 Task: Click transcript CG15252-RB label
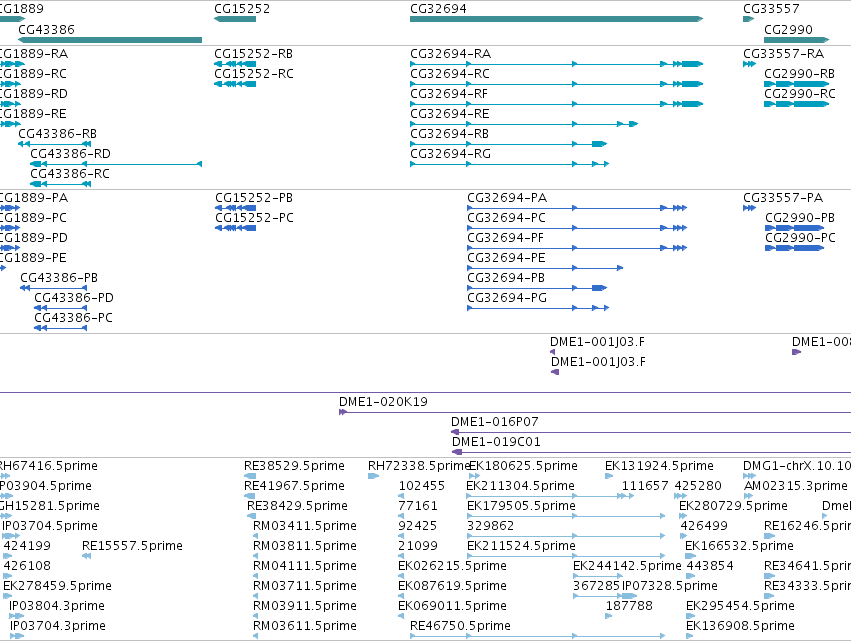click(x=253, y=54)
